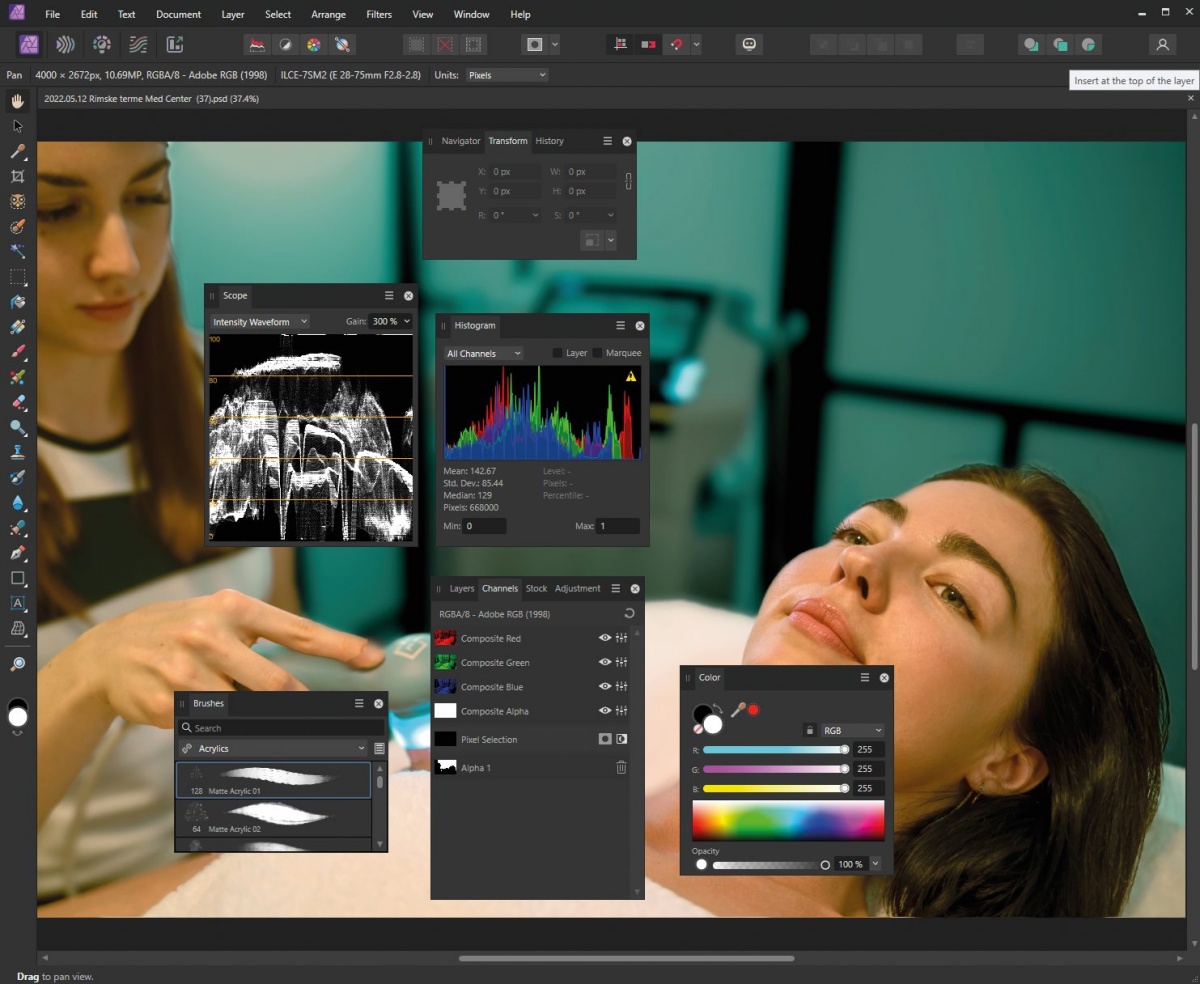Select the Rectangular Marquee tool

pyautogui.click(x=17, y=277)
